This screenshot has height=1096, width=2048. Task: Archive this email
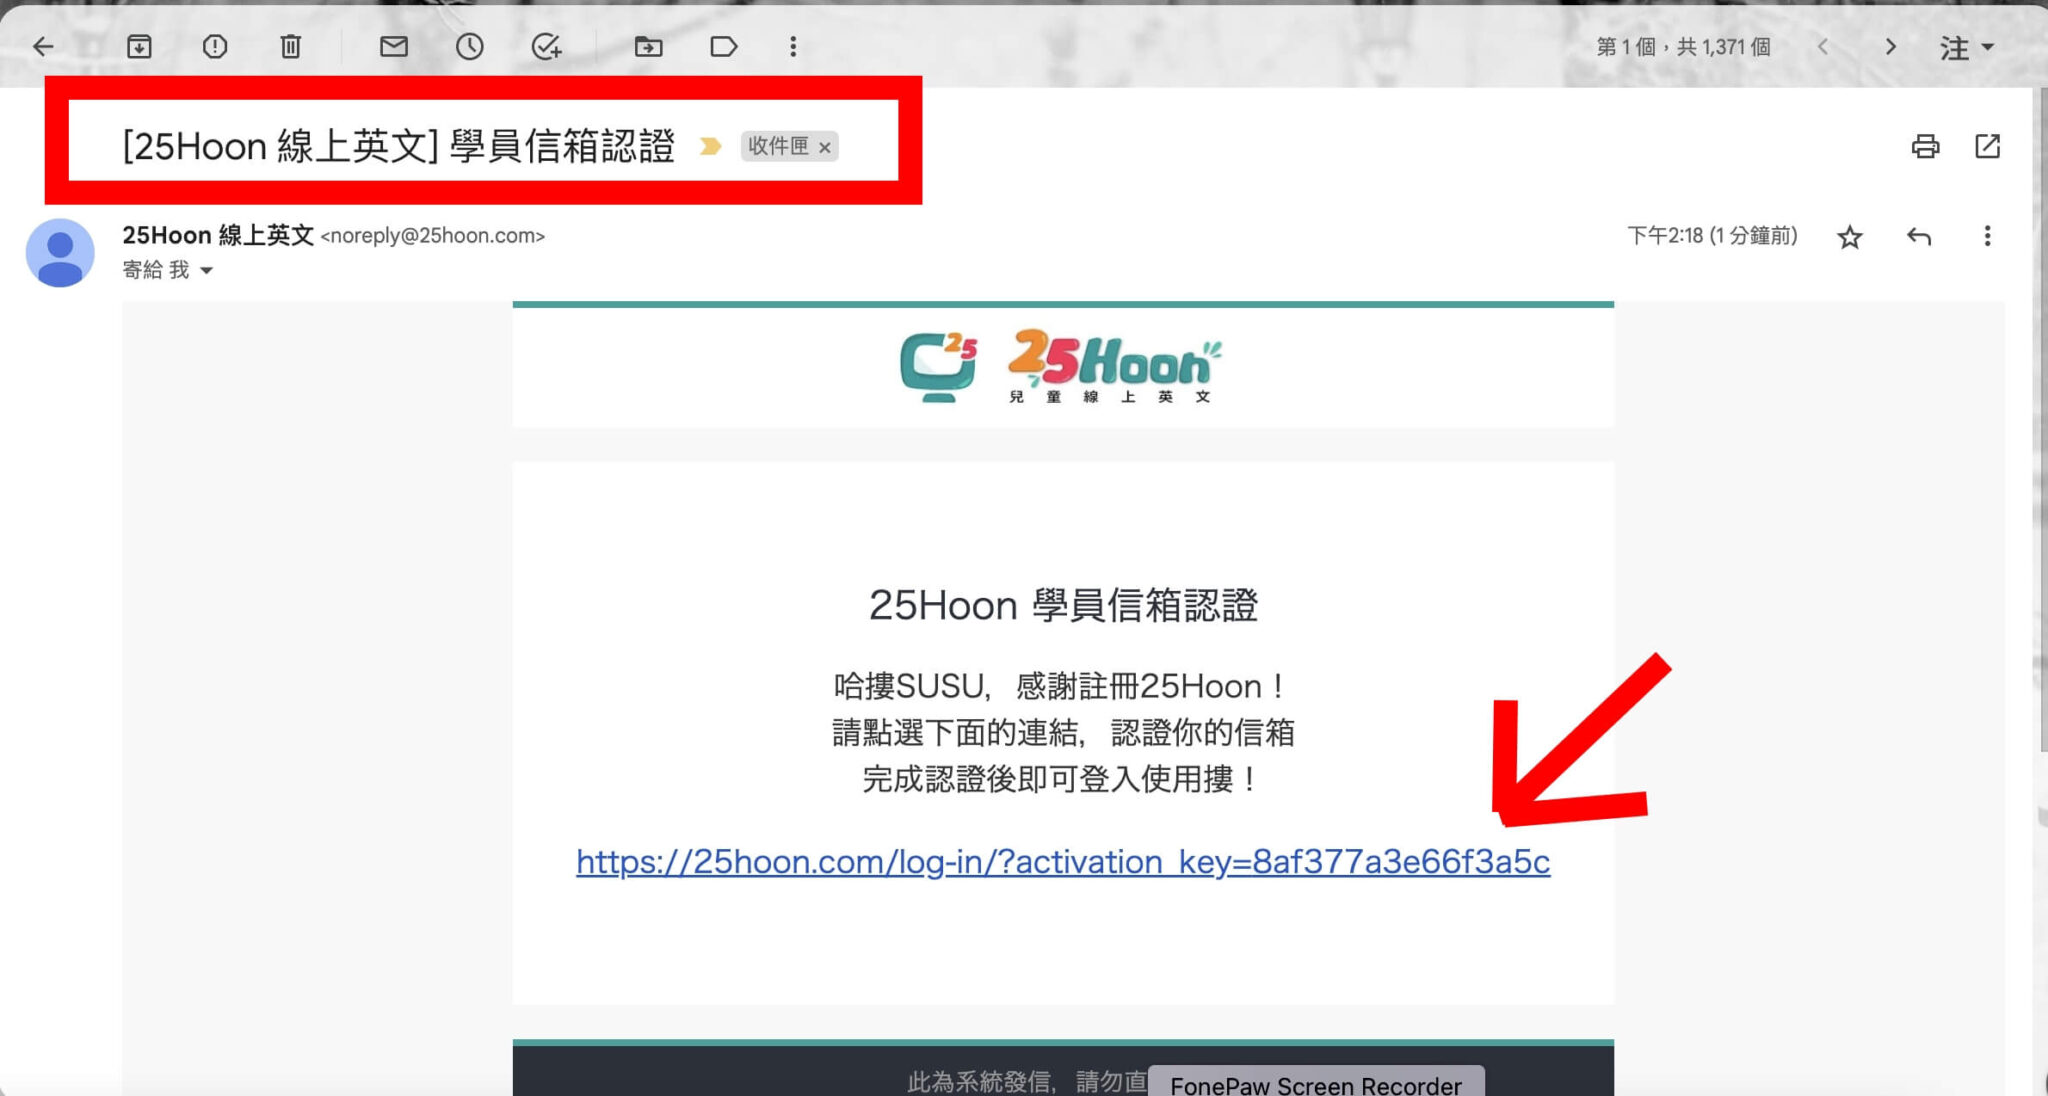[139, 46]
